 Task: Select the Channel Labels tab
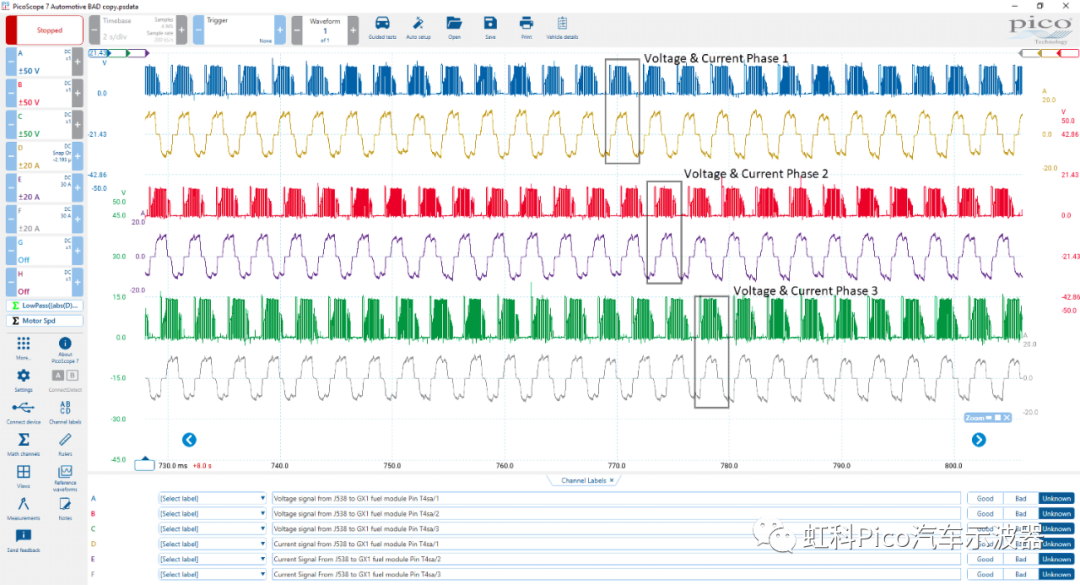click(x=584, y=481)
